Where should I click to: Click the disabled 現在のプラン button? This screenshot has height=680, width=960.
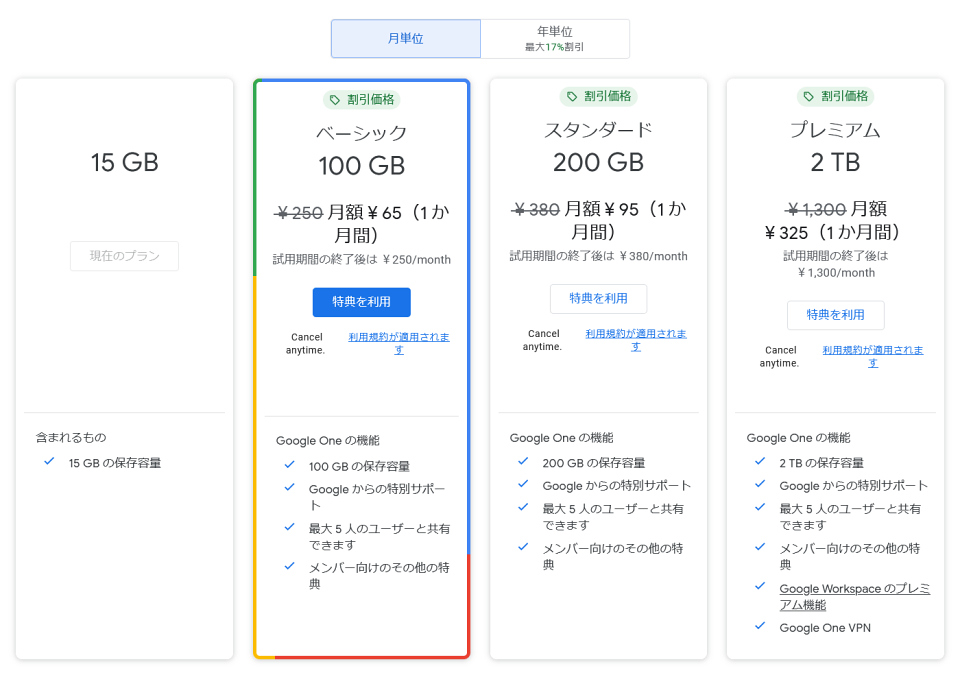click(124, 256)
